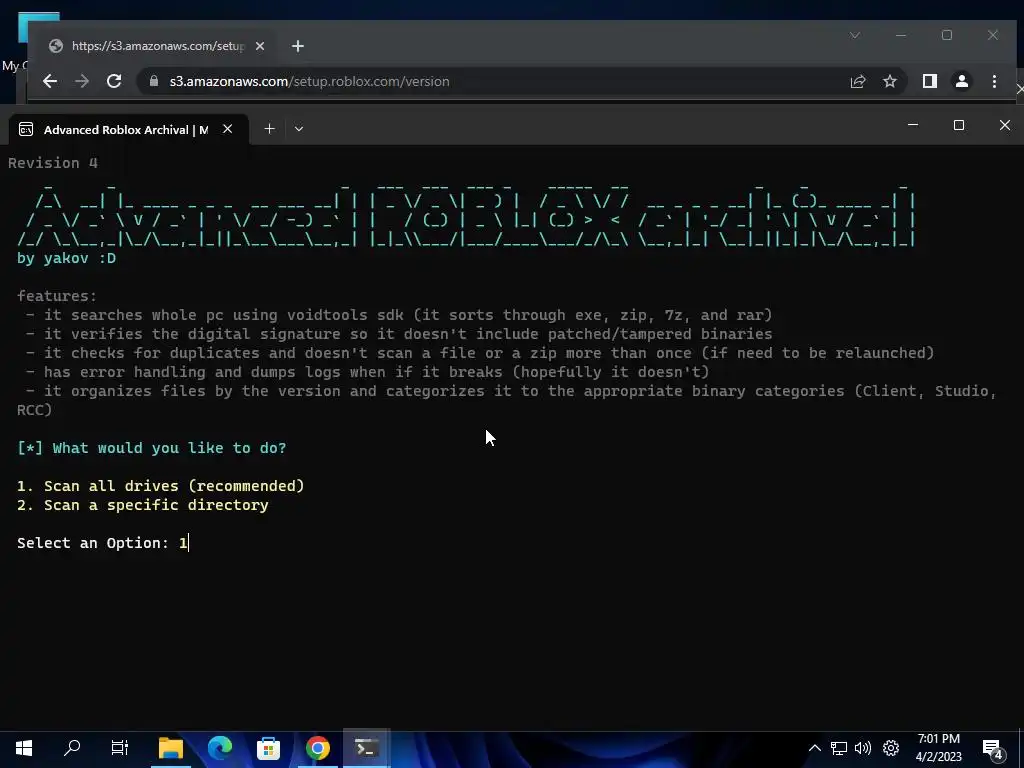Open Chrome tab search chevron
Viewport: 1024px width, 768px height.
(855, 35)
